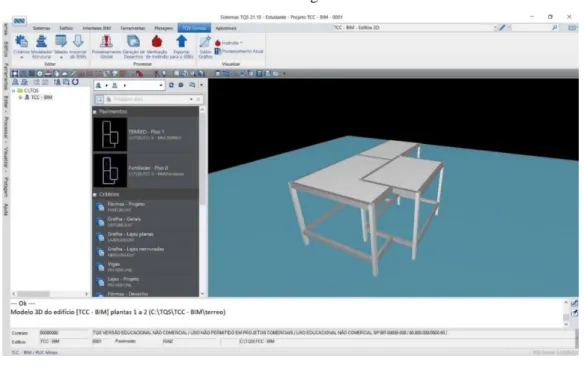Screen dimensions: 584x365
Task: Click the TQS application logo button
Action: (x=19, y=21)
